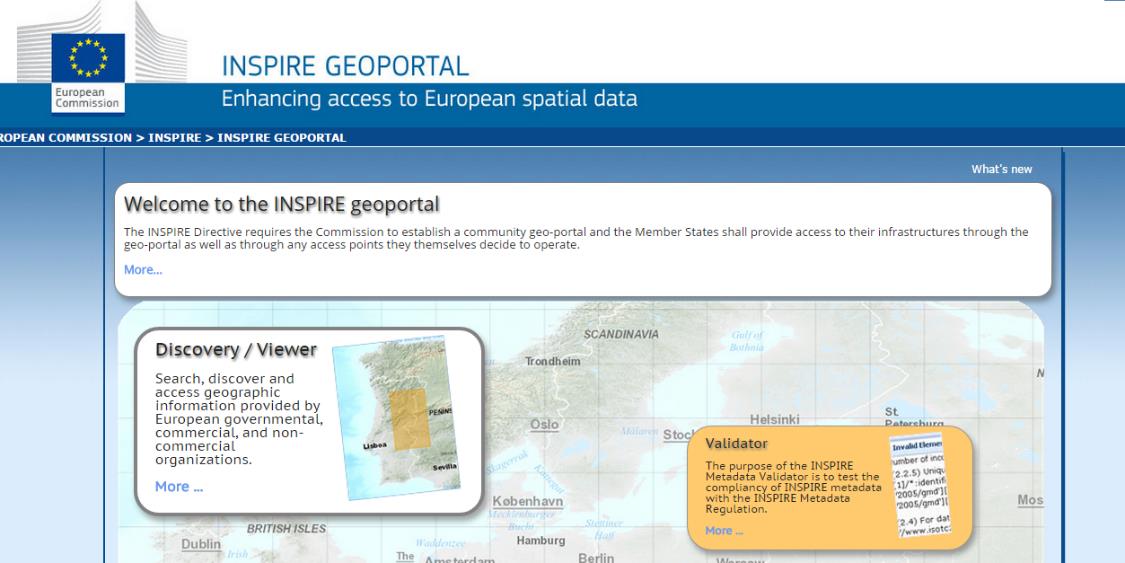Screen dimensions: 1125x563
Task: Click Dublin label on the map
Action: pyautogui.click(x=201, y=544)
